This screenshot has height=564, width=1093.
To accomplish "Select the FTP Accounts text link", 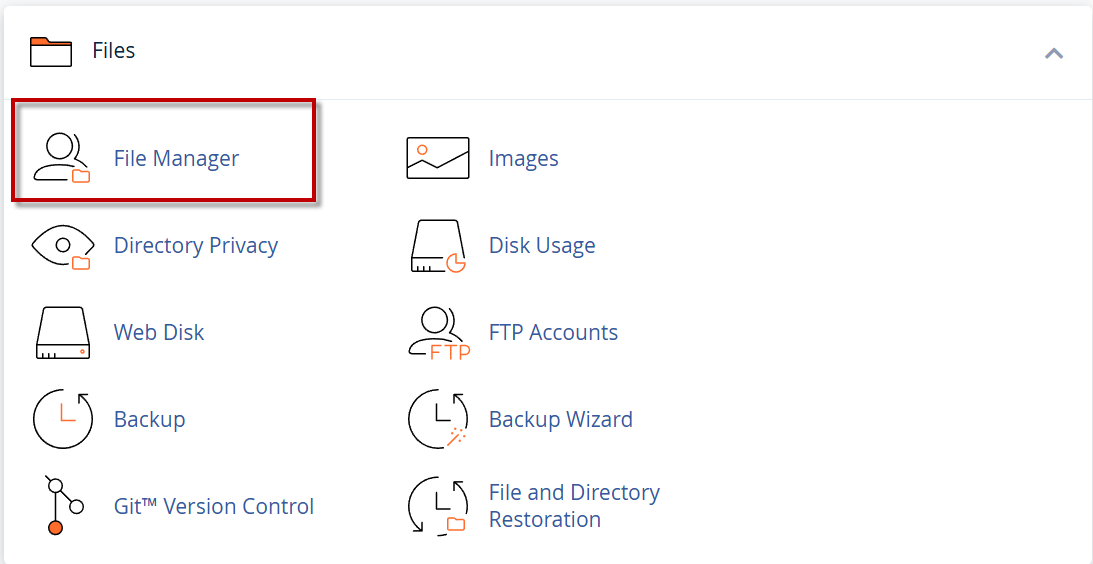I will [x=553, y=333].
